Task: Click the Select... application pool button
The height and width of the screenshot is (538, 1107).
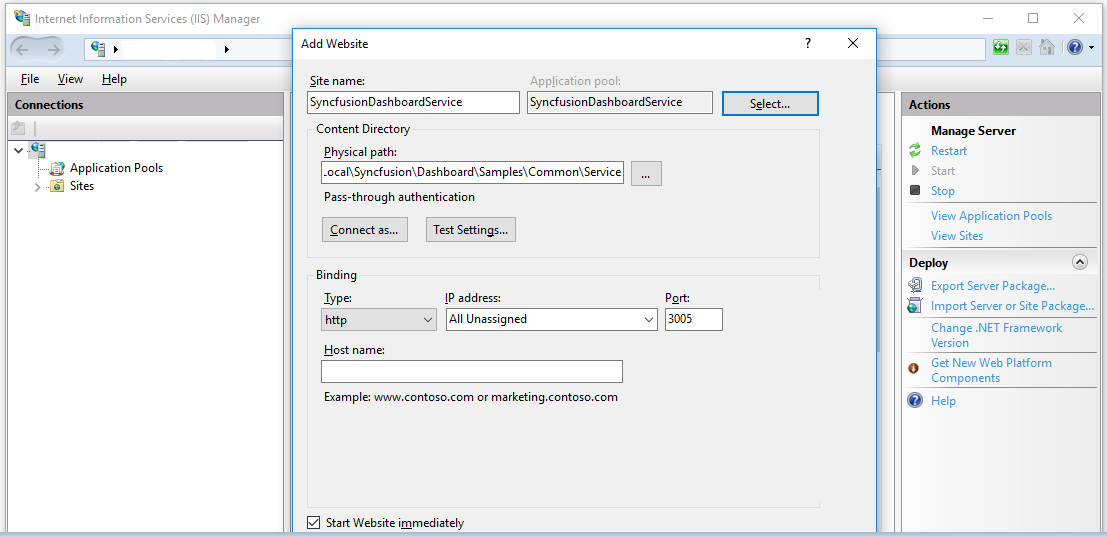Action: point(770,104)
